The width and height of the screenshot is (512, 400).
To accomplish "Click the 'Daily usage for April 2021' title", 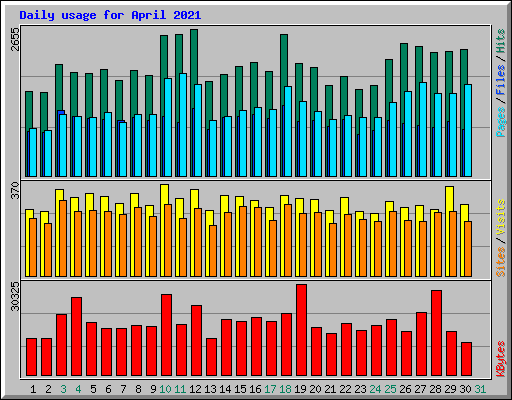I will pos(110,15).
